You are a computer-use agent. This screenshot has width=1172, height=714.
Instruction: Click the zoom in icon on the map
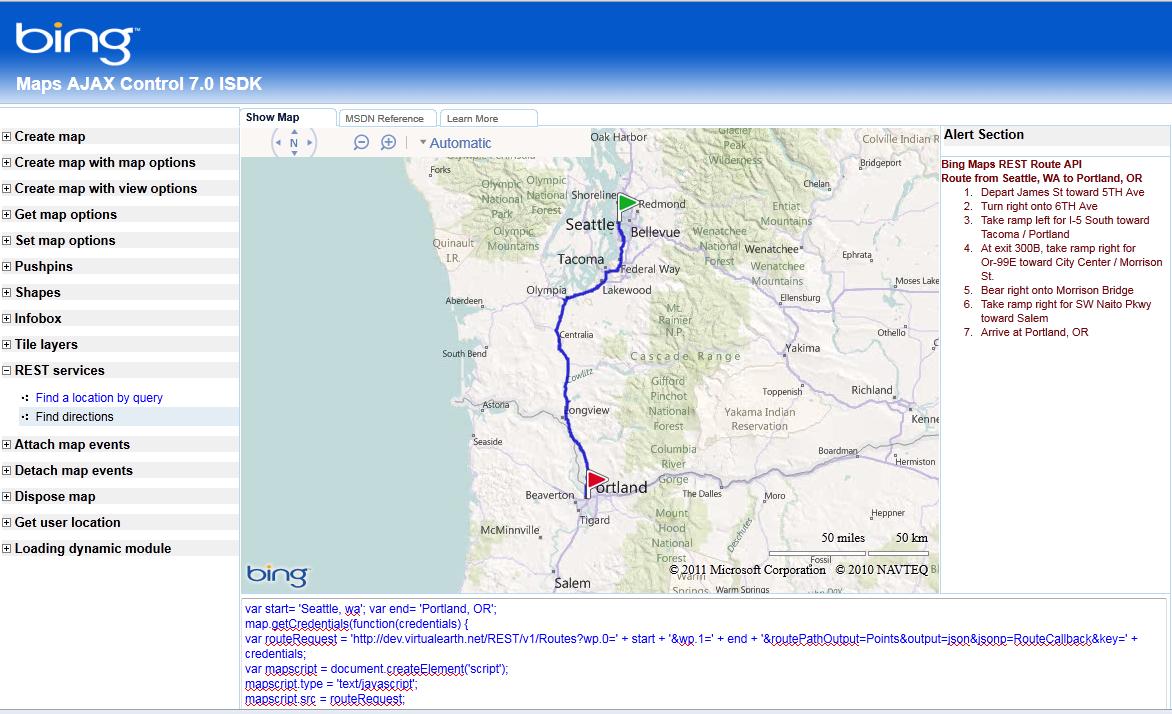point(388,142)
